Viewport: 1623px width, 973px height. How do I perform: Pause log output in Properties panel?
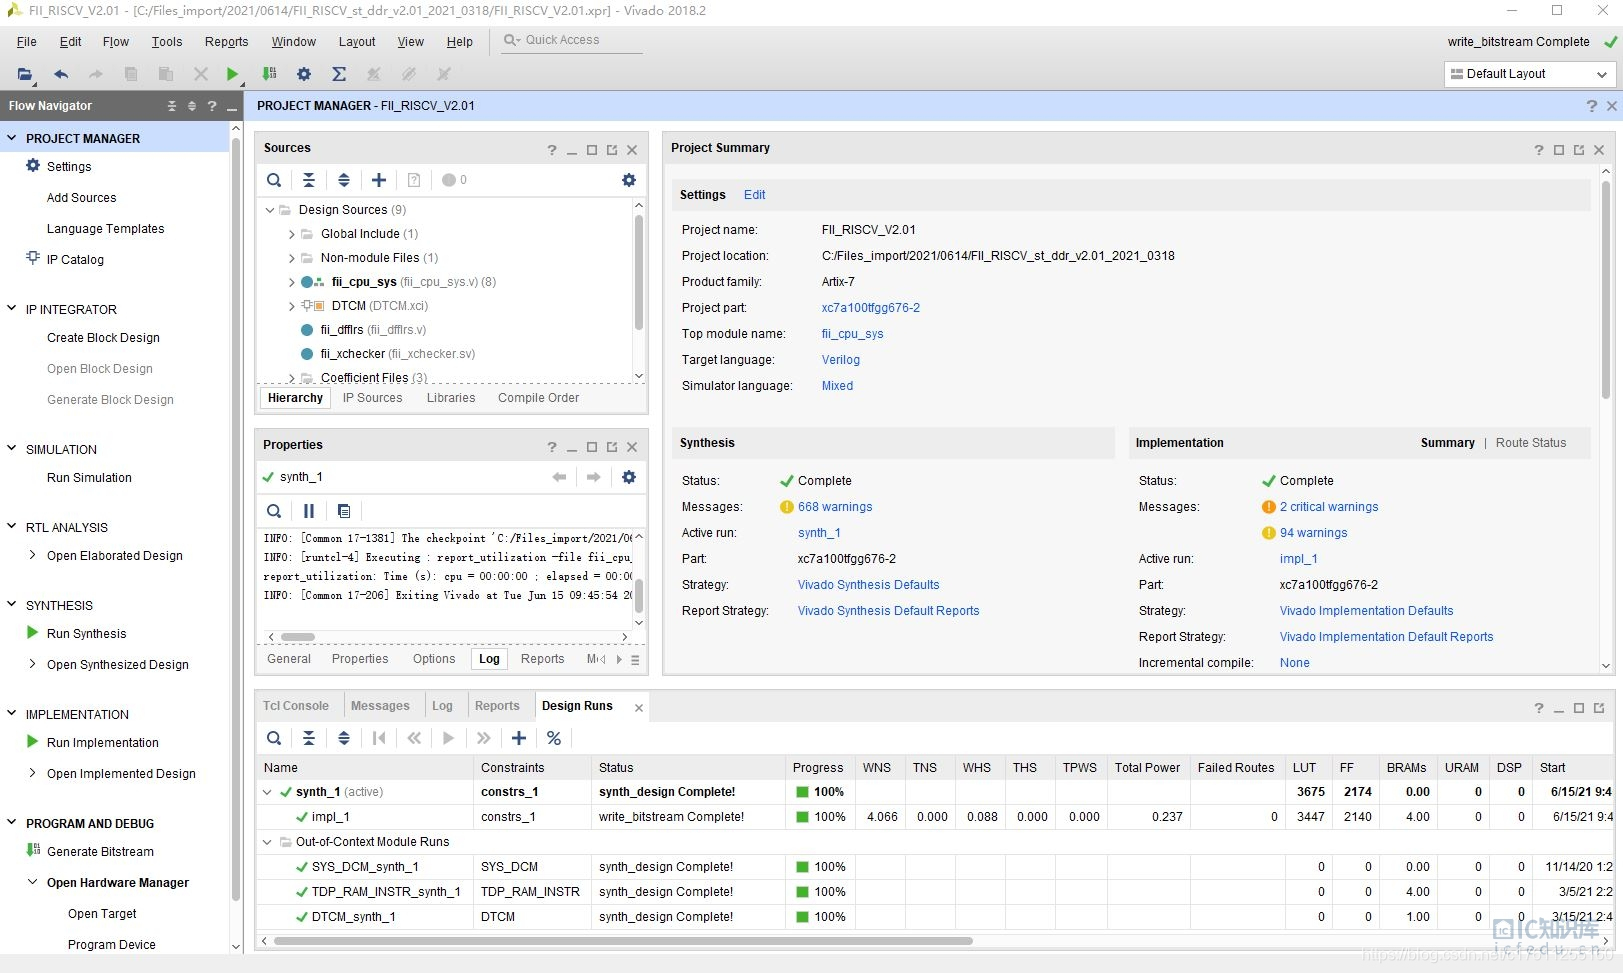click(x=309, y=511)
